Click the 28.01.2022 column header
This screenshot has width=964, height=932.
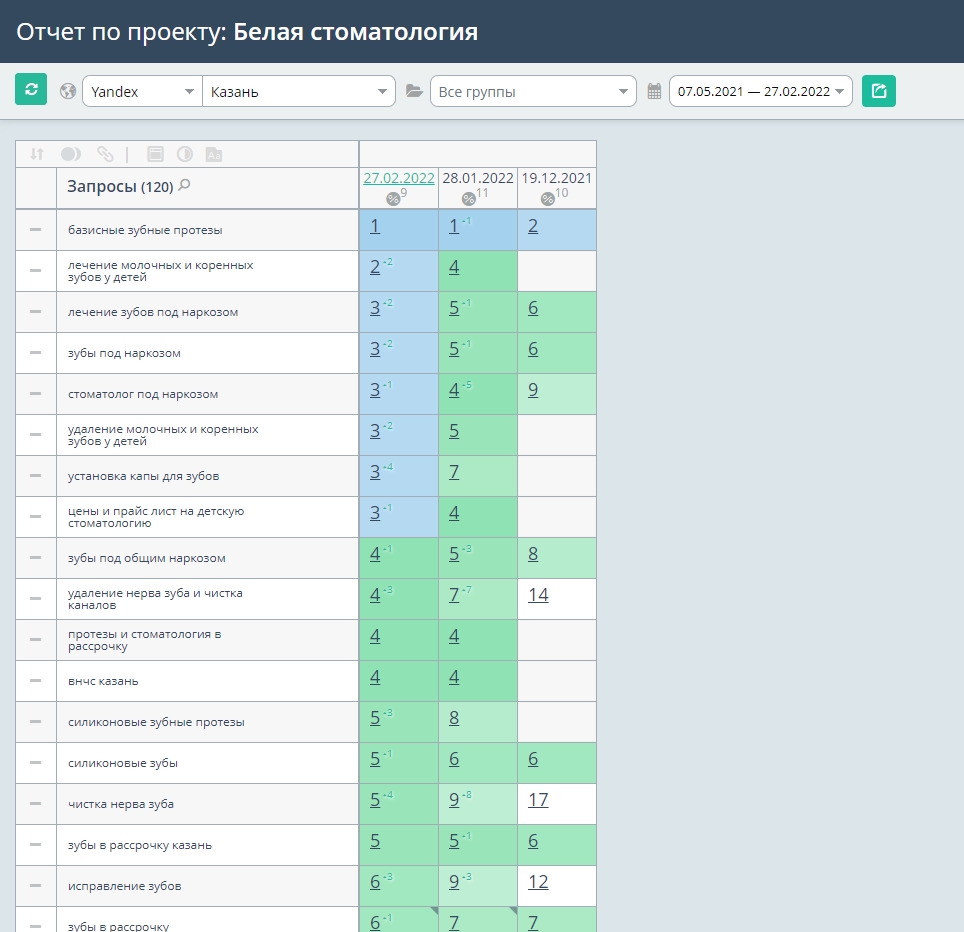coord(478,178)
